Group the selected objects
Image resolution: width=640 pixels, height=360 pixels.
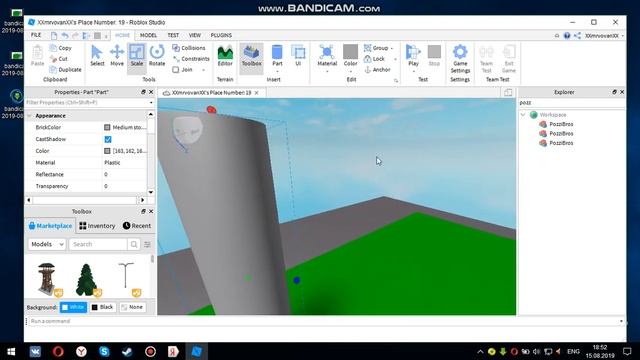[x=376, y=48]
